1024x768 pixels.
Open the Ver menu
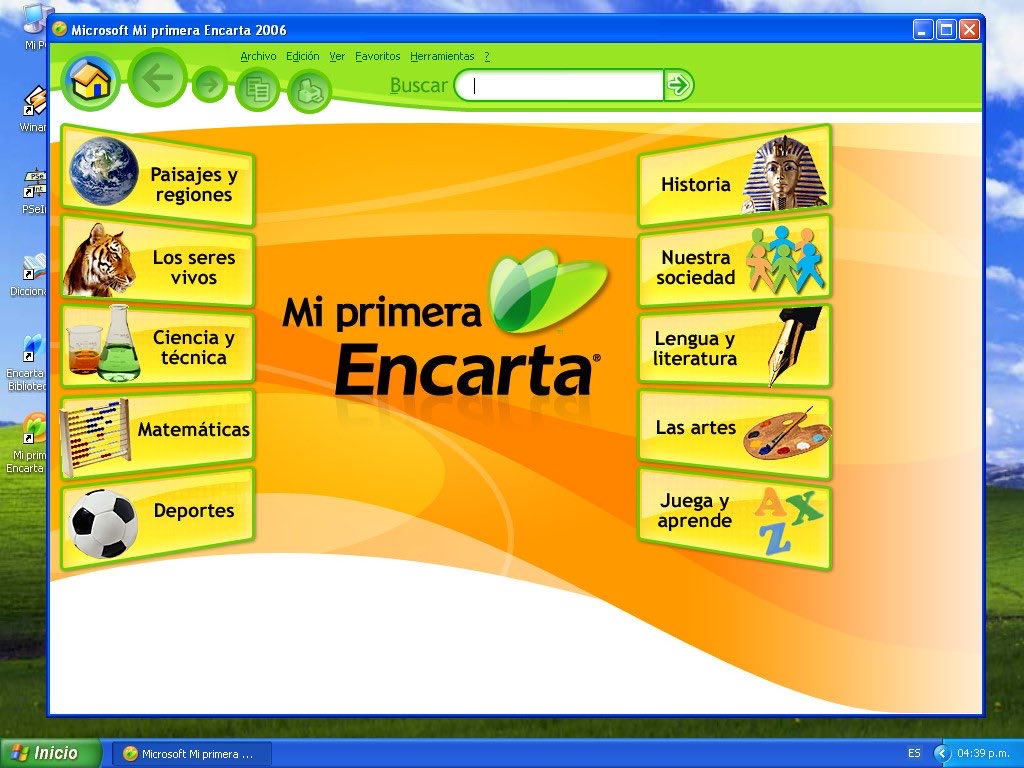[337, 56]
